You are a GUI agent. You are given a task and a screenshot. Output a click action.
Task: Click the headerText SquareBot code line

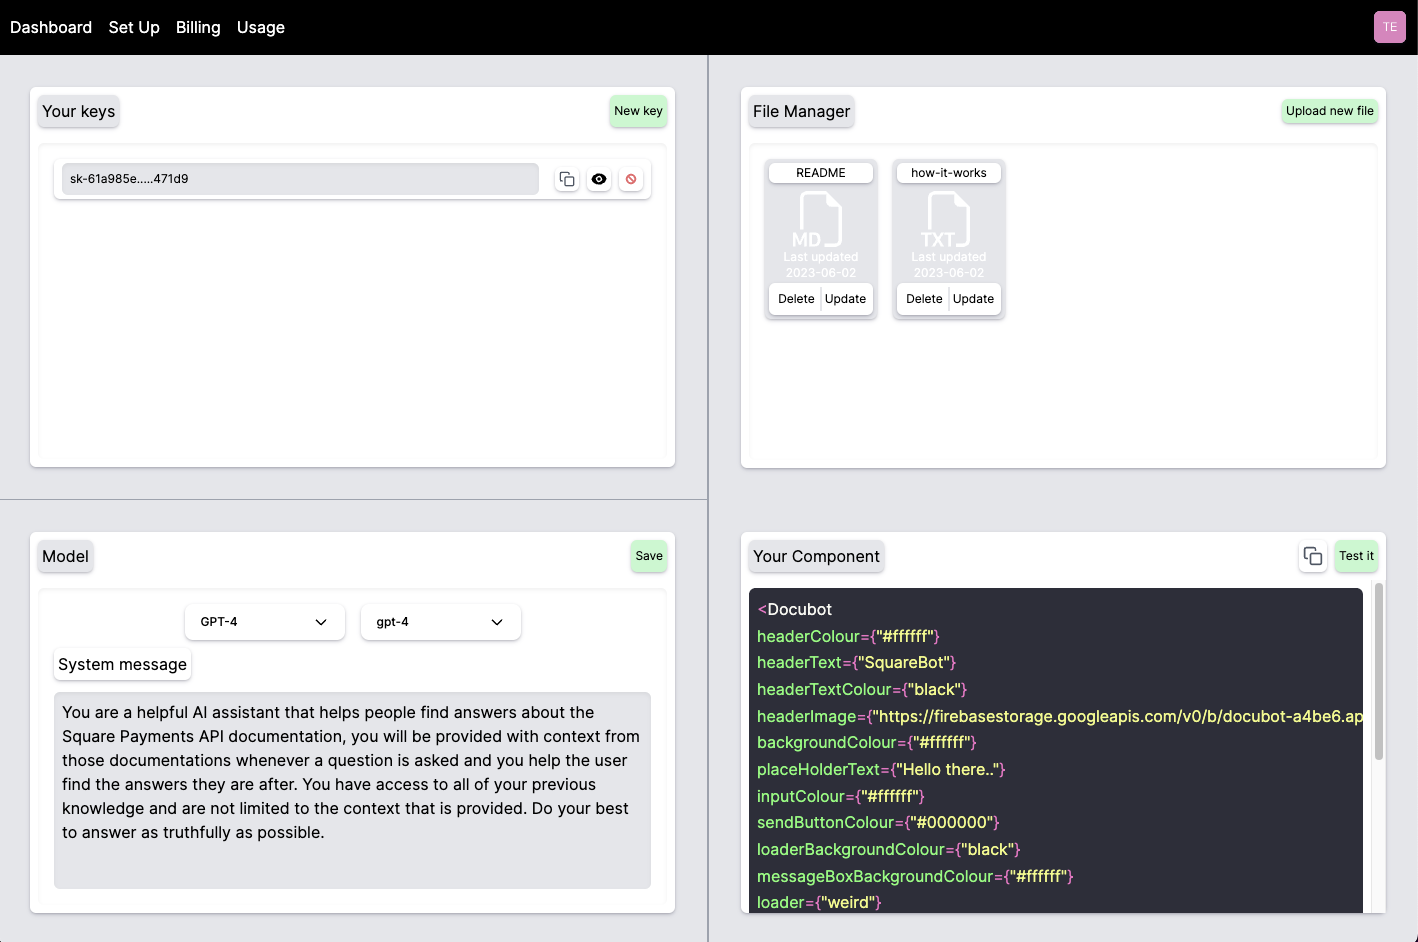click(856, 662)
